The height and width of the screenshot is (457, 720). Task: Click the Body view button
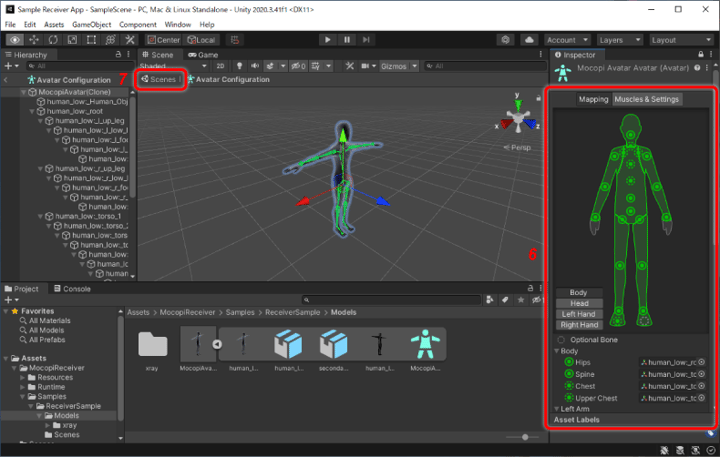(x=579, y=293)
